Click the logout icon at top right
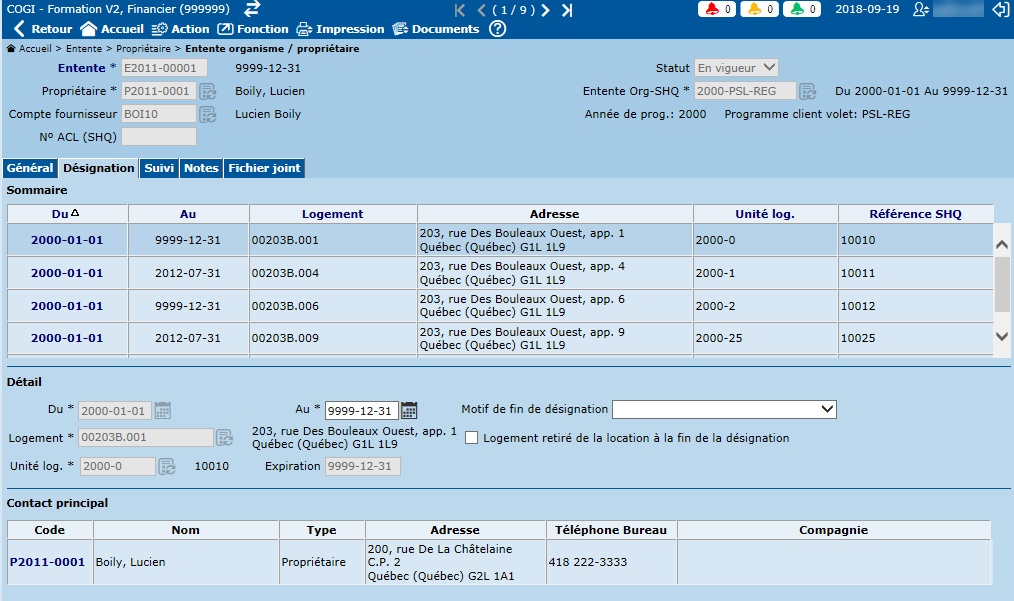 (1000, 9)
